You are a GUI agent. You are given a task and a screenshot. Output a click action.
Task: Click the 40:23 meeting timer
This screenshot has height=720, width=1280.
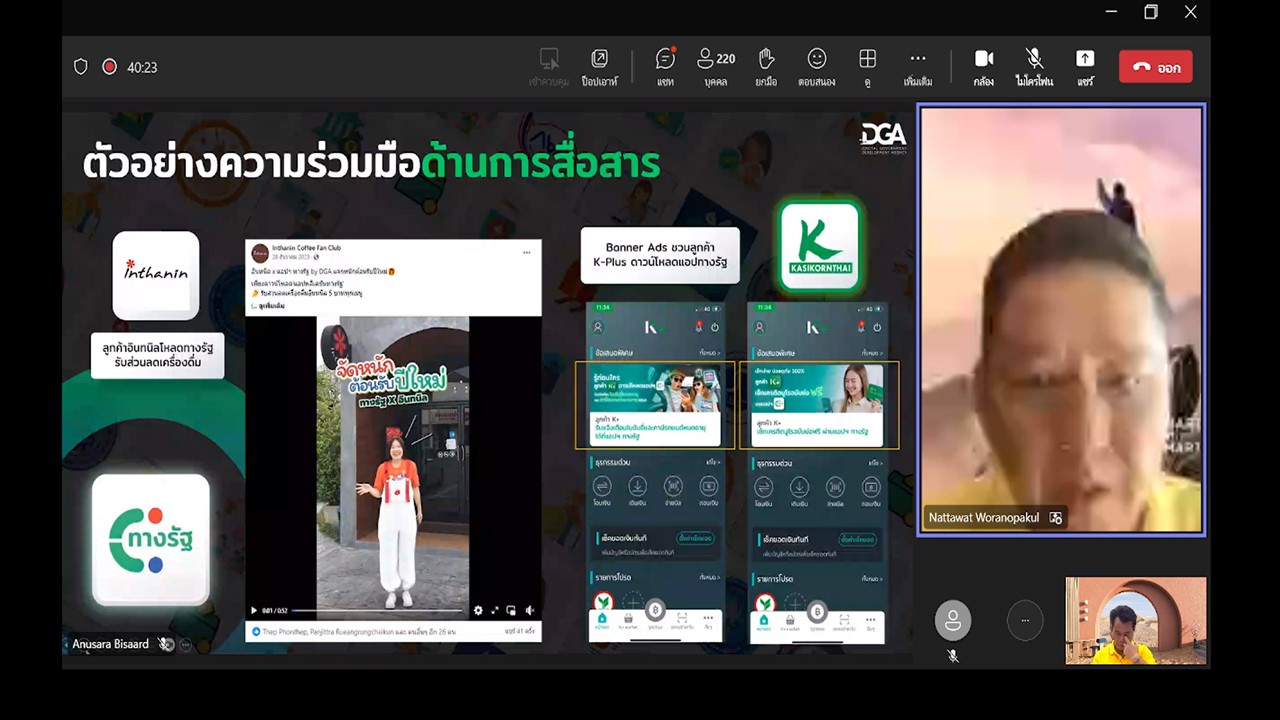pyautogui.click(x=142, y=67)
